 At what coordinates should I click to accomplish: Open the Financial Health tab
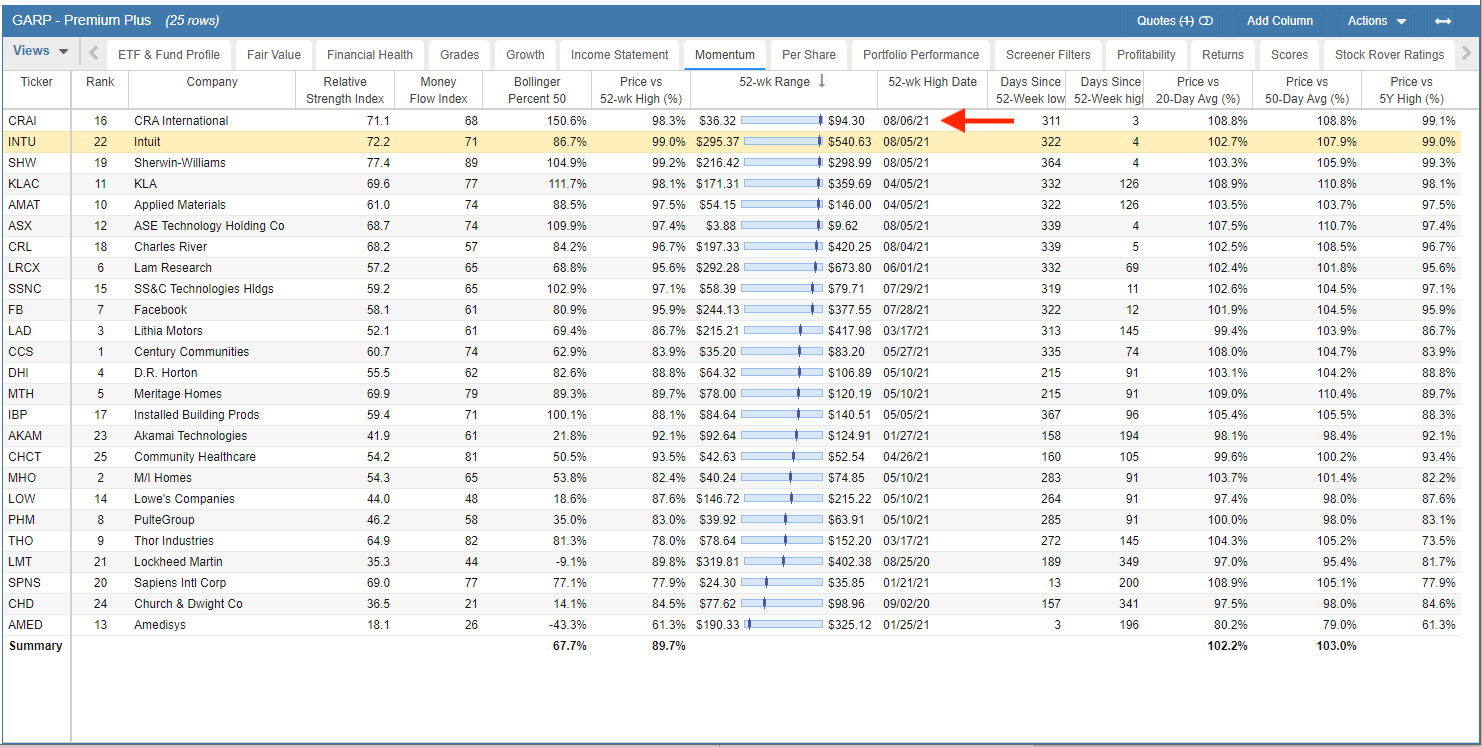click(370, 55)
